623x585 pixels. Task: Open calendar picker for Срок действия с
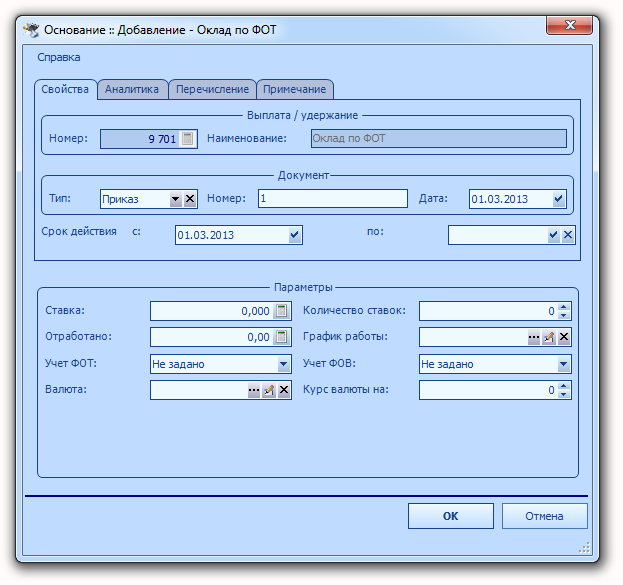294,235
